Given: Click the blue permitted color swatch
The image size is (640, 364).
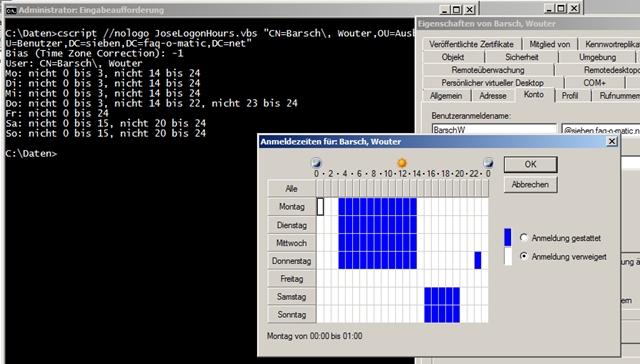Looking at the screenshot, I should tap(508, 237).
